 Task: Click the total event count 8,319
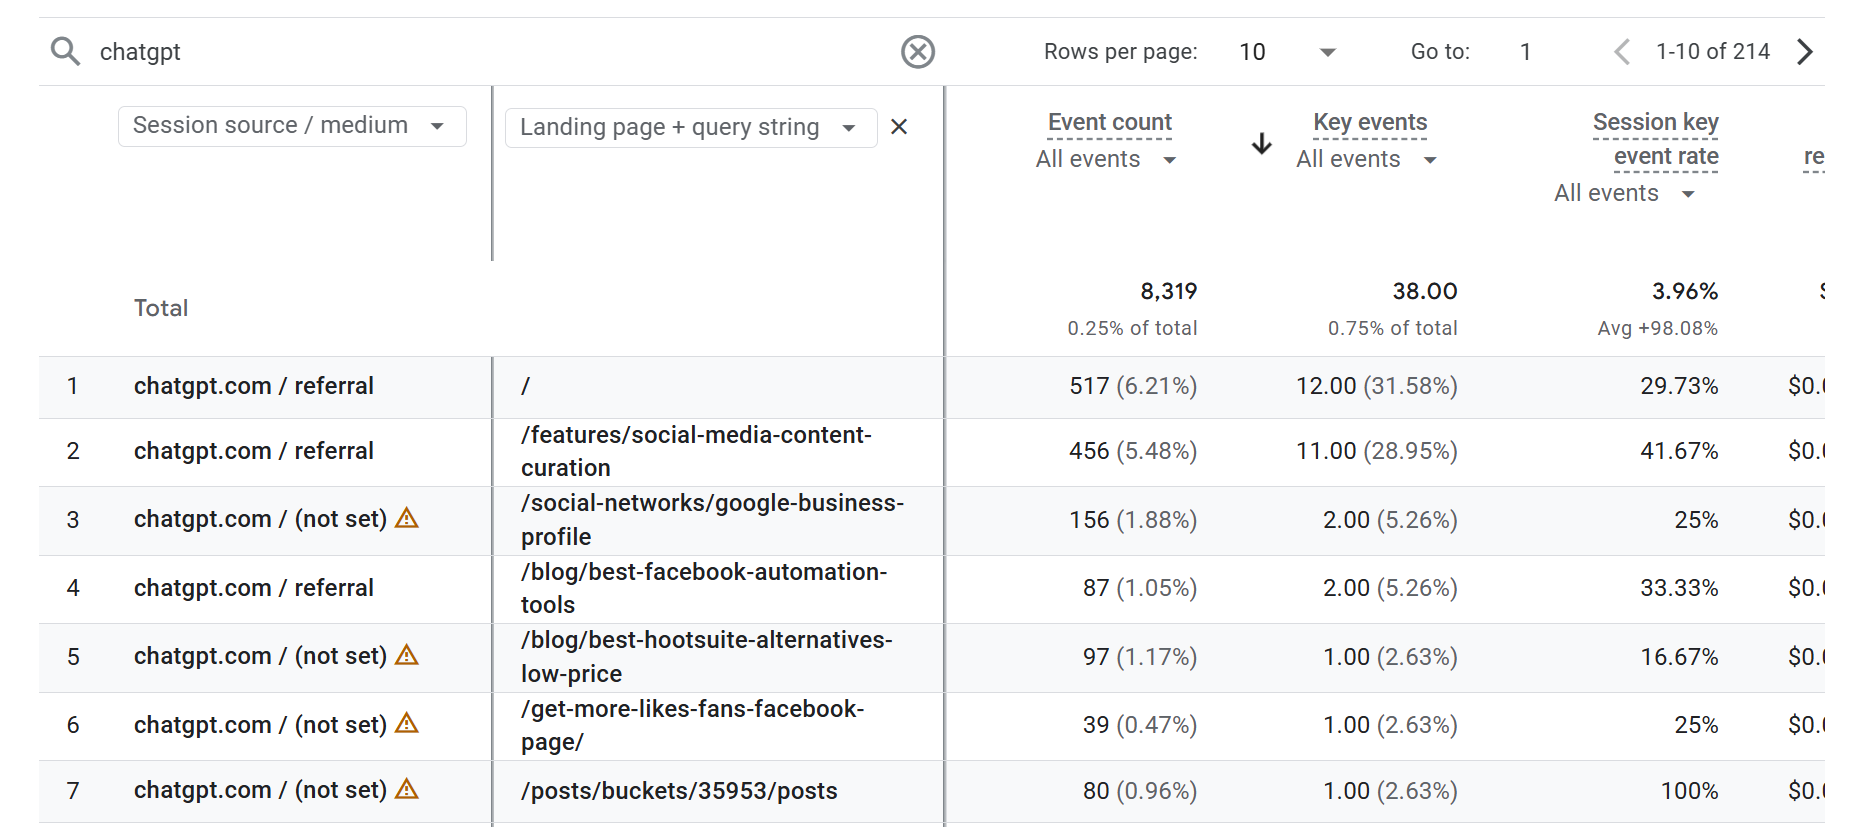tap(1169, 291)
